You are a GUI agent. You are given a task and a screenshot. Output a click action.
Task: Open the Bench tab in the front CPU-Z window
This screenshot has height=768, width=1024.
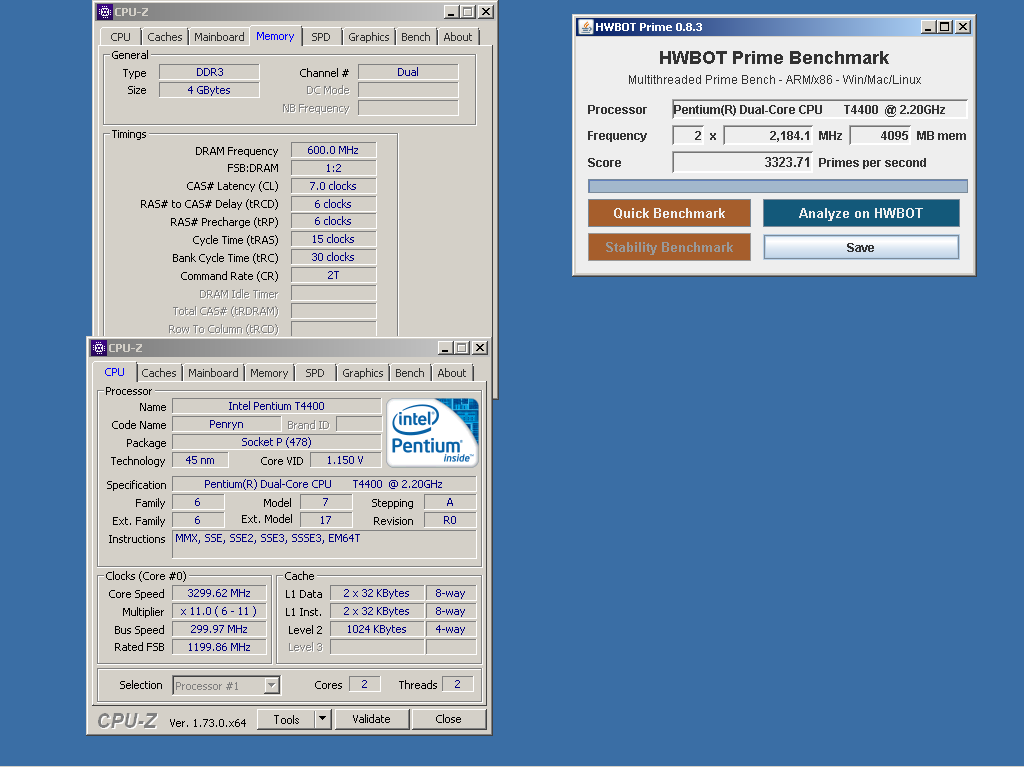(410, 373)
